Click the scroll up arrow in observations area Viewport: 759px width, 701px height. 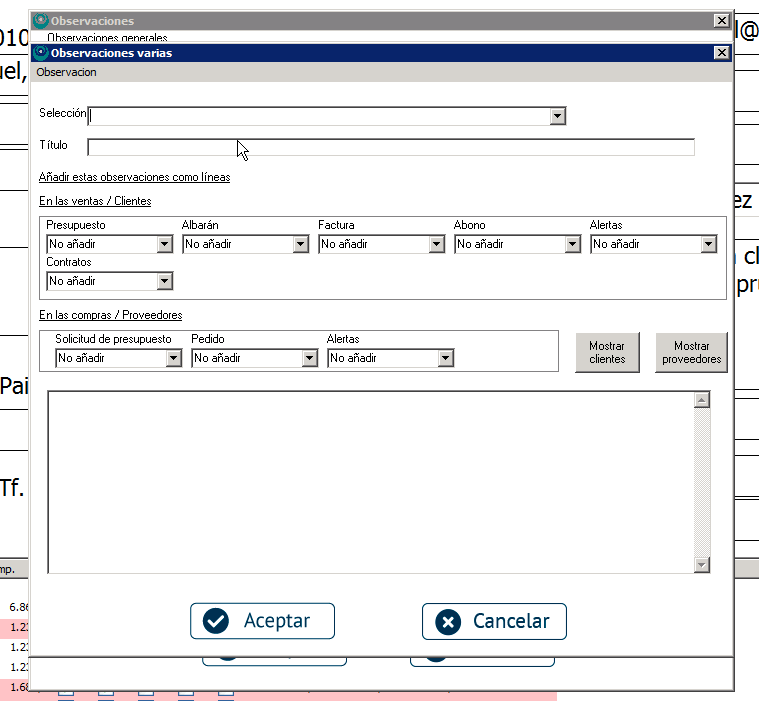[701, 400]
